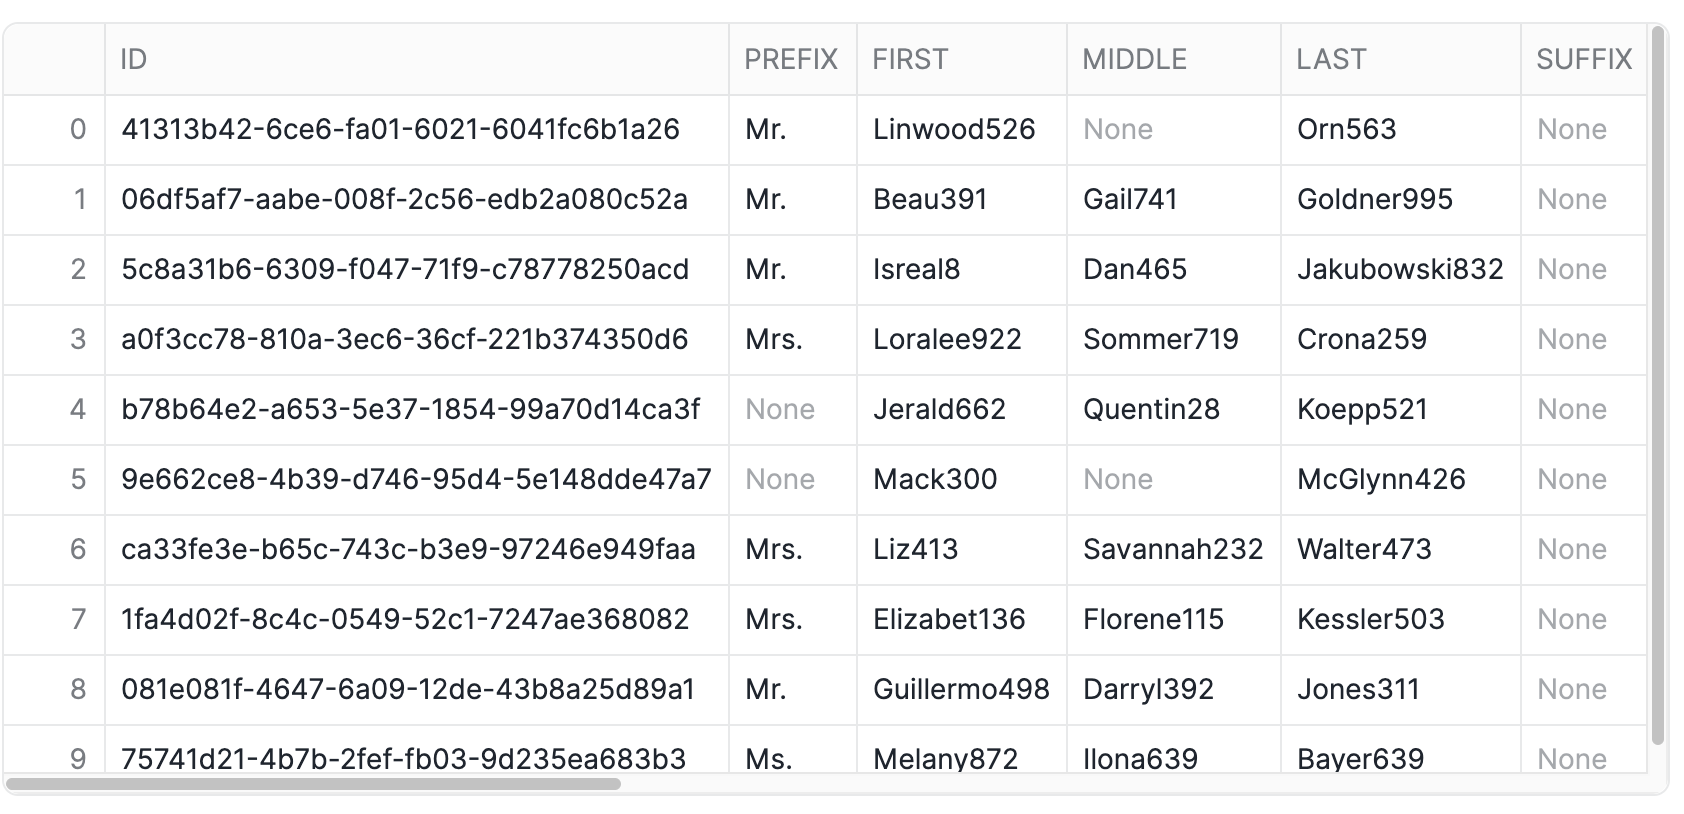Click the PREFIX column header
The height and width of the screenshot is (814, 1684).
coord(793,60)
